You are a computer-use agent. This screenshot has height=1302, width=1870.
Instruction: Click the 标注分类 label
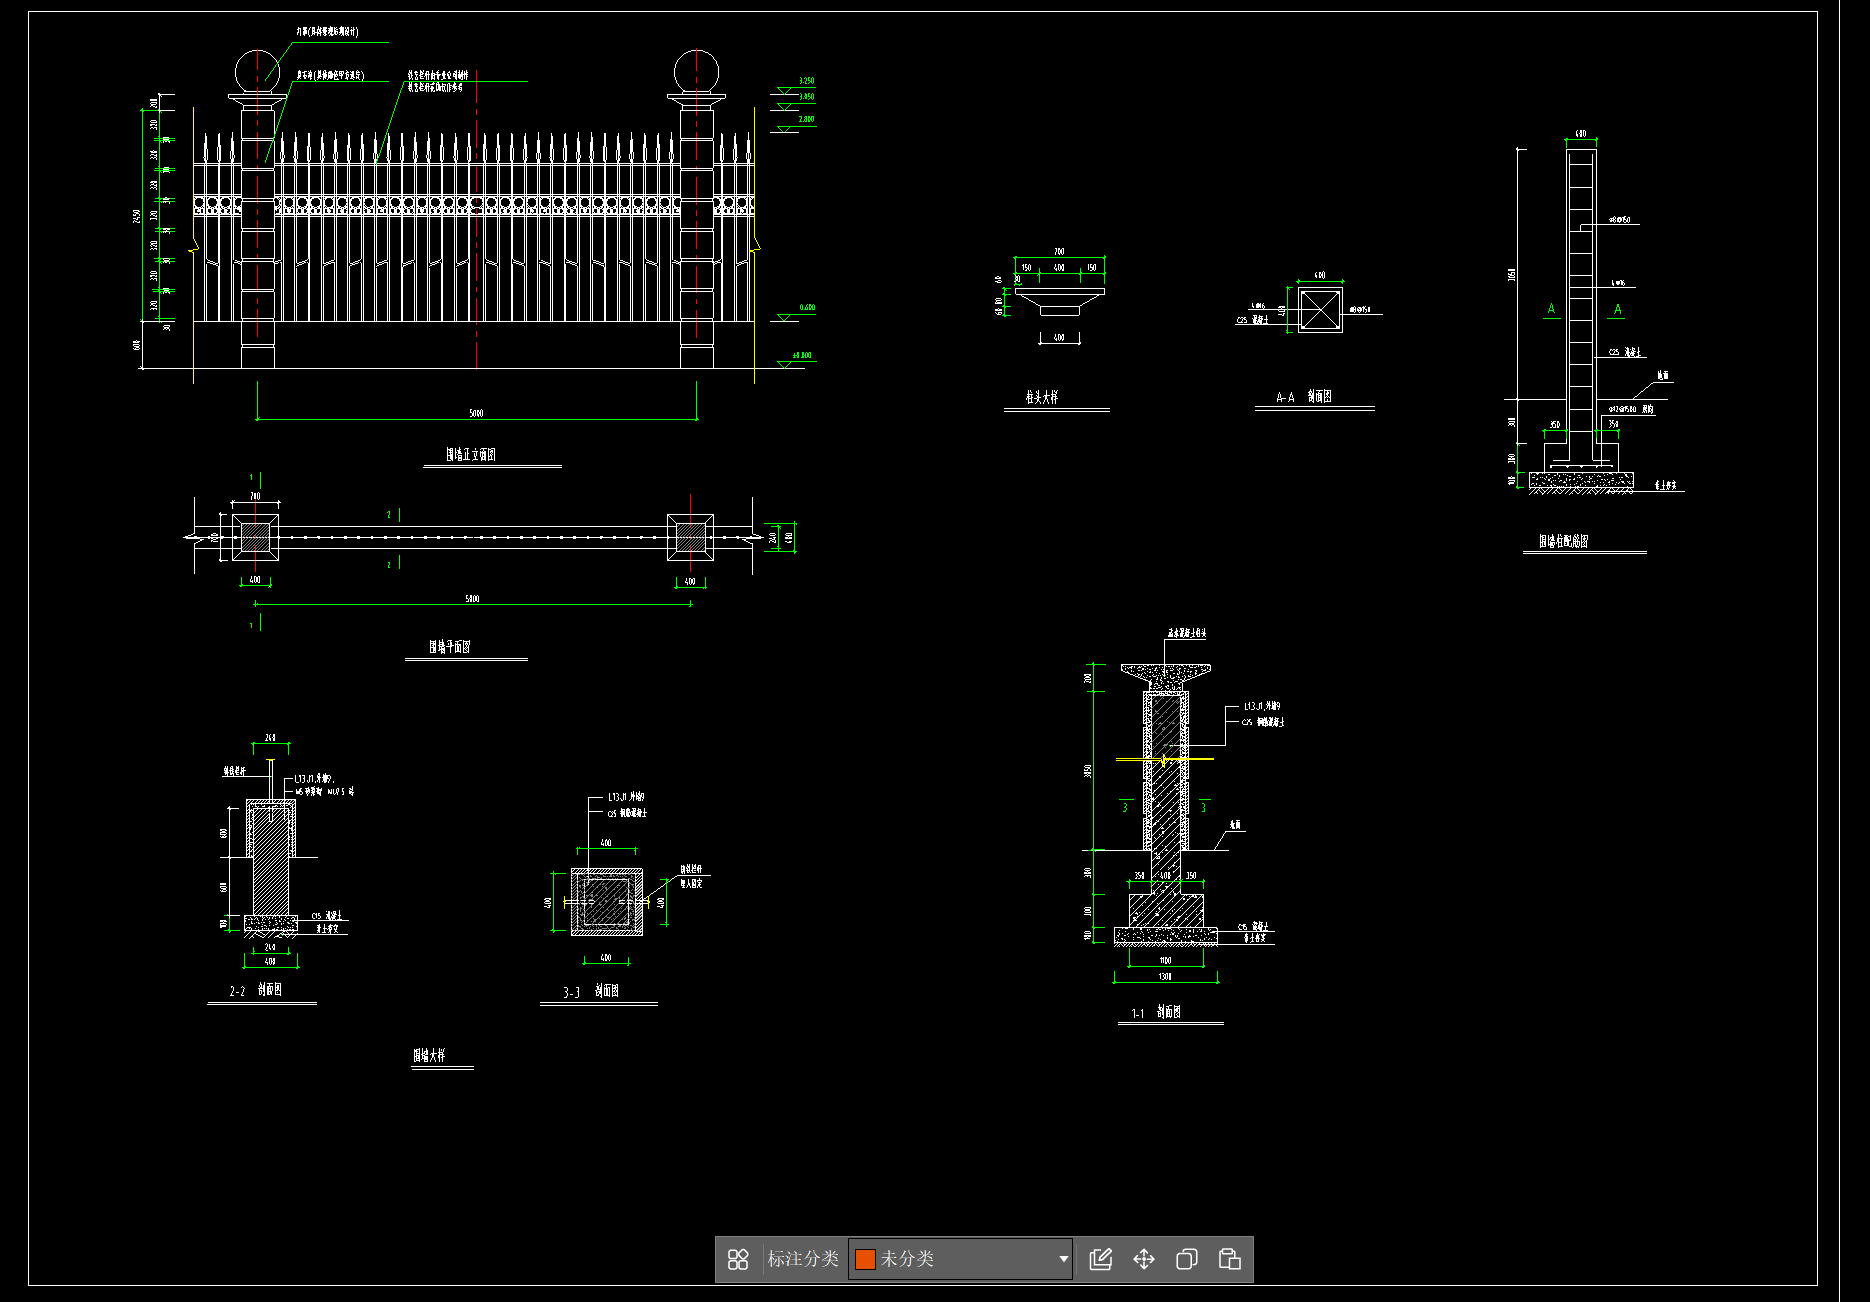coord(803,1259)
